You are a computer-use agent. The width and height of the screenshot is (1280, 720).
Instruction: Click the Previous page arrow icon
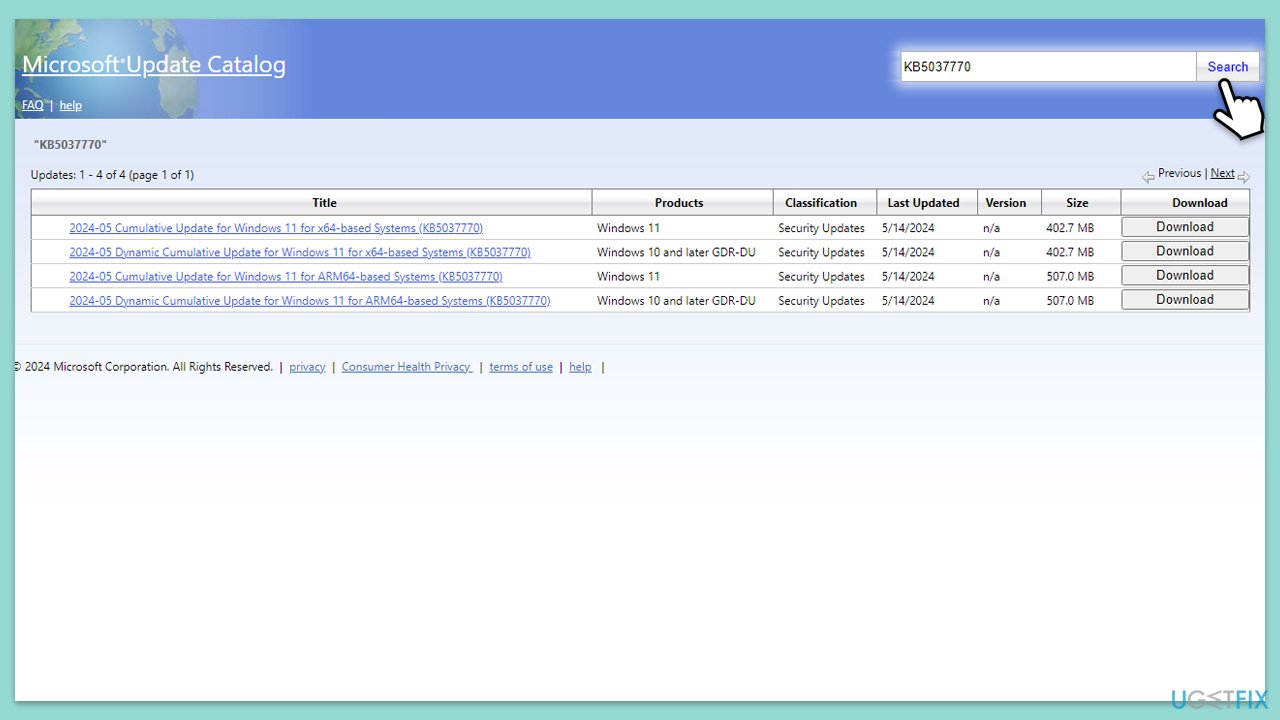coord(1148,177)
